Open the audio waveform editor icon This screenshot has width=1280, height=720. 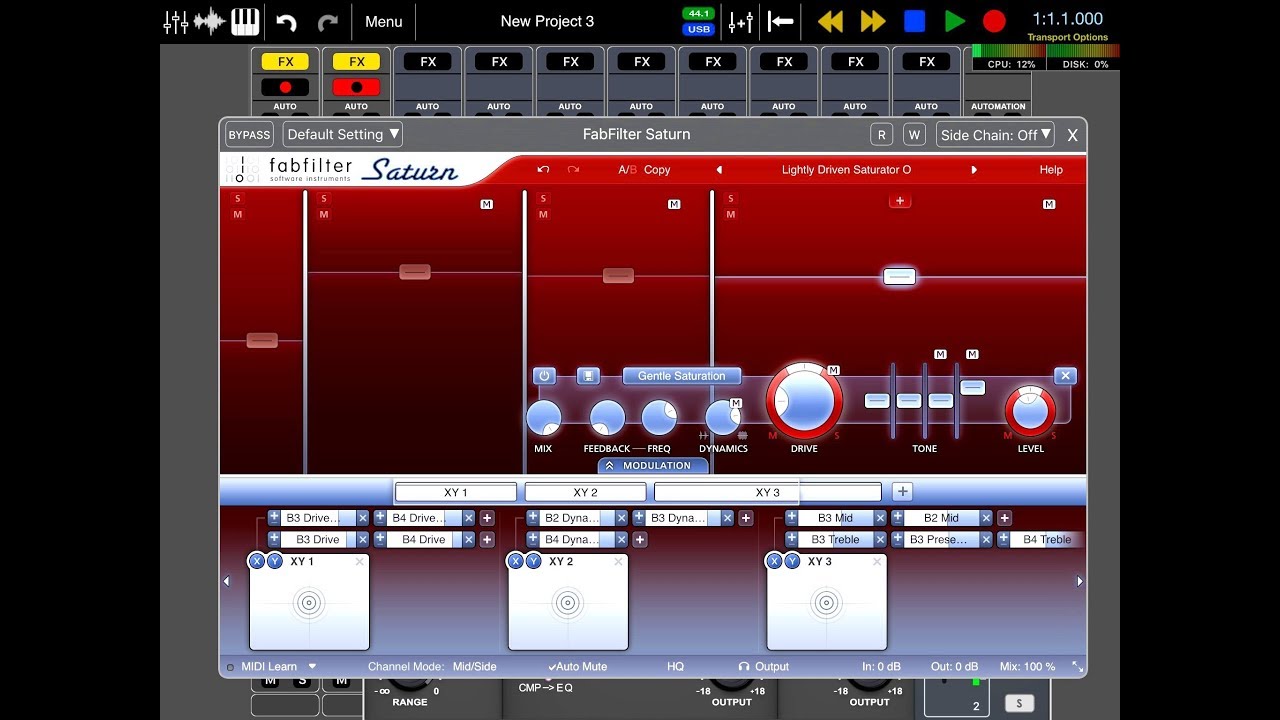[210, 21]
